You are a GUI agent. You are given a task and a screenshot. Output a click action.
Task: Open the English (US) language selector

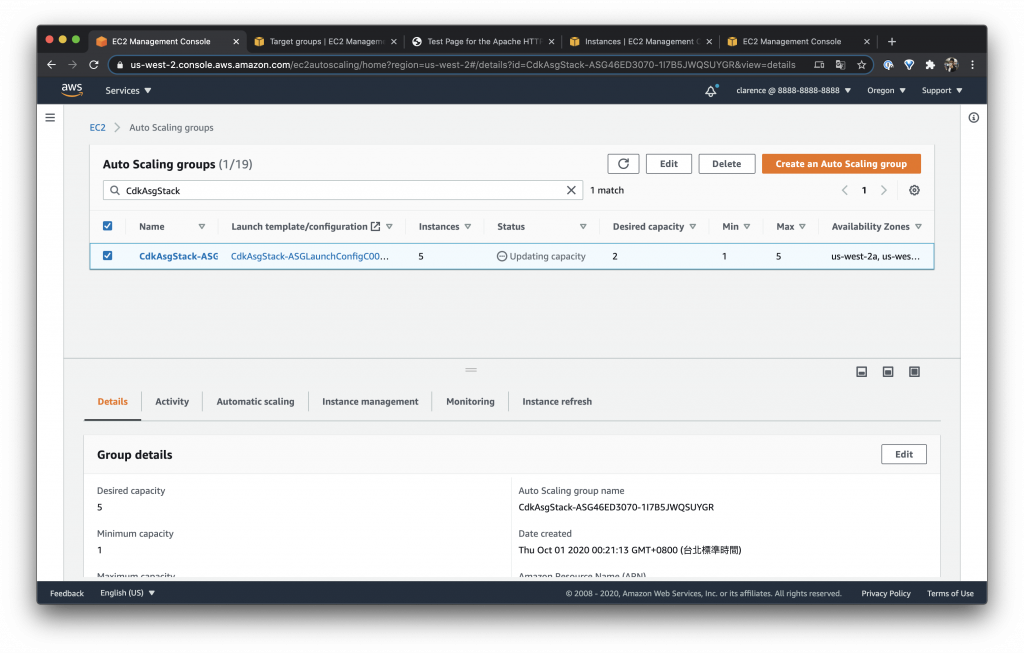pyautogui.click(x=127, y=593)
